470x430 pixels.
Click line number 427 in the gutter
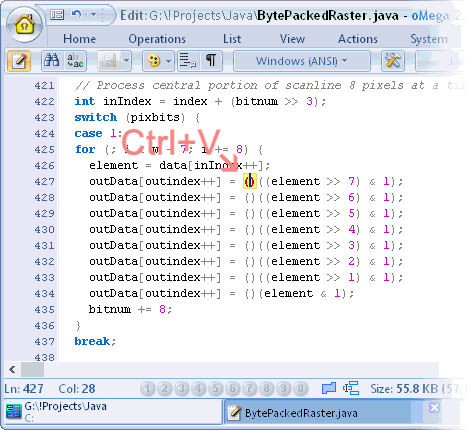tap(44, 181)
